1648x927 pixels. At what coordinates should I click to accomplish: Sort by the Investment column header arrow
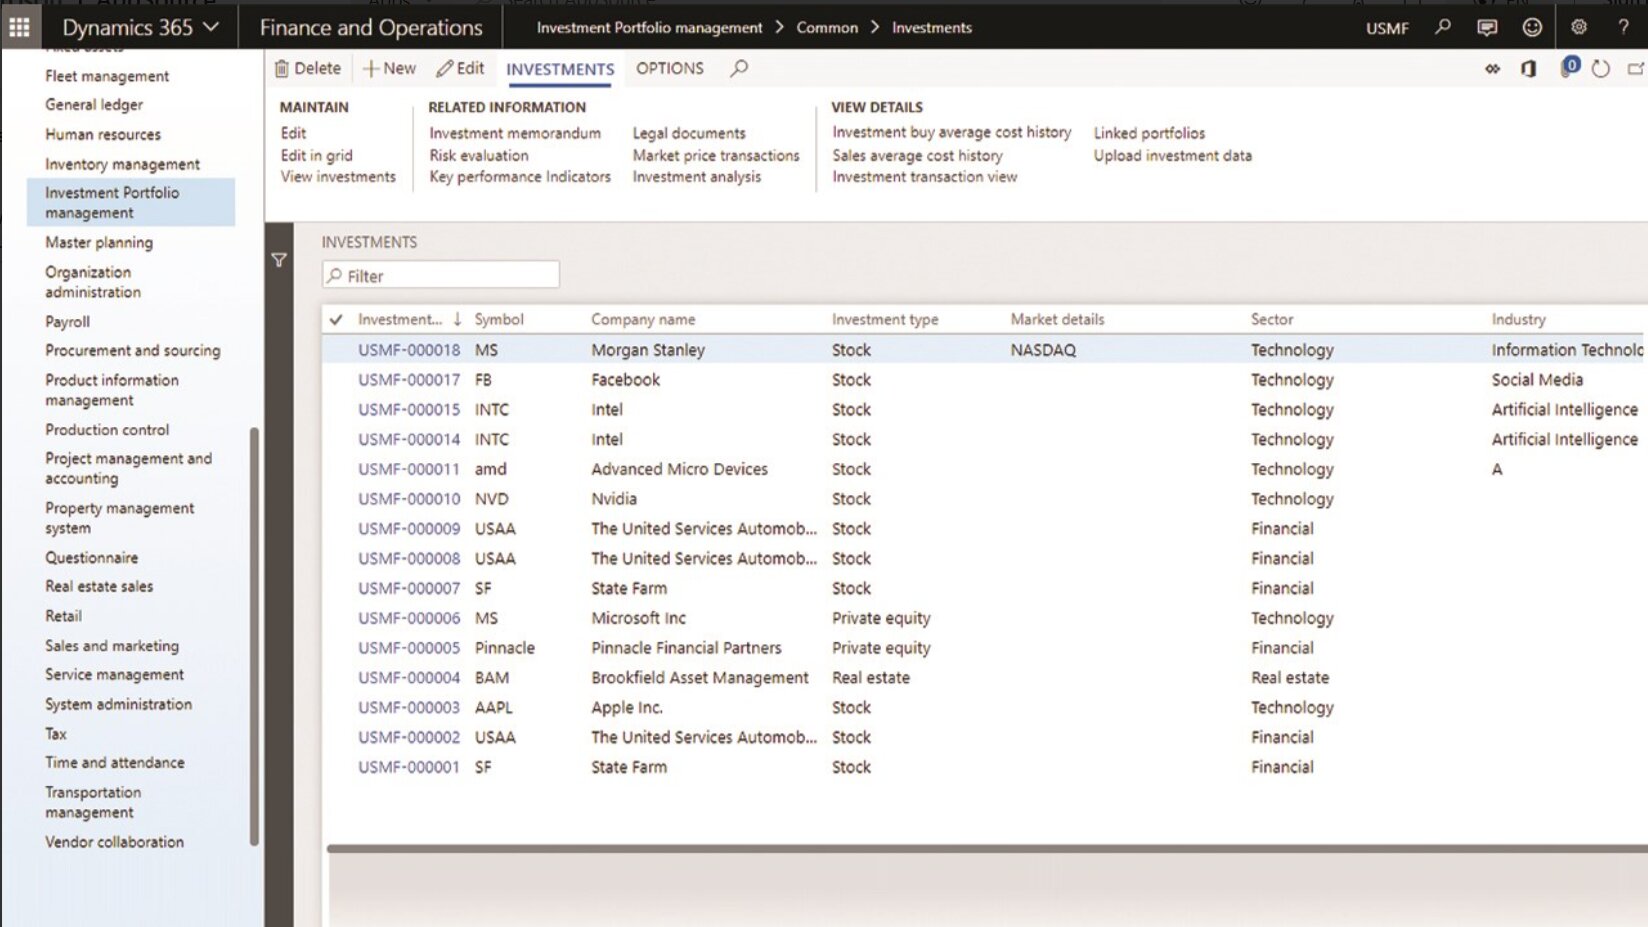click(457, 319)
